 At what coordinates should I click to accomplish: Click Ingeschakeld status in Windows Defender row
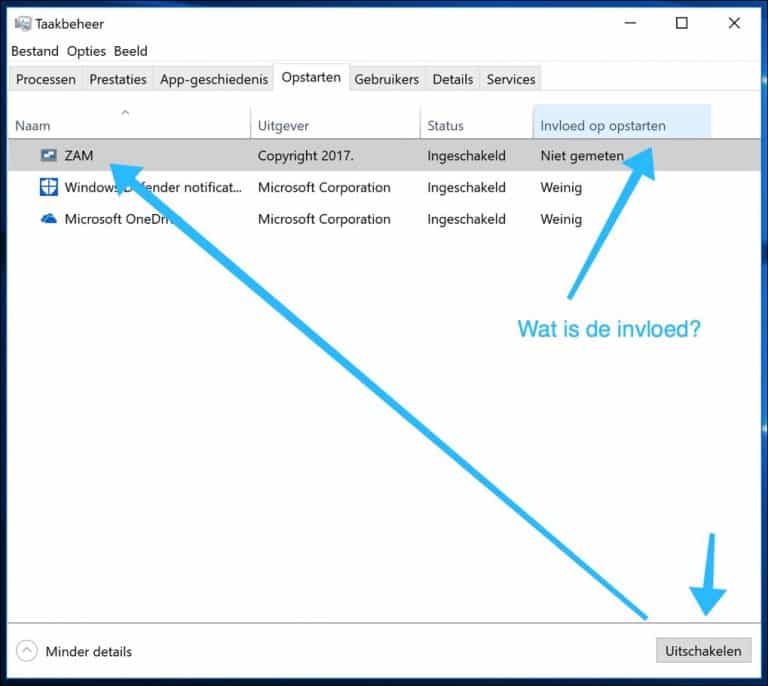[466, 187]
